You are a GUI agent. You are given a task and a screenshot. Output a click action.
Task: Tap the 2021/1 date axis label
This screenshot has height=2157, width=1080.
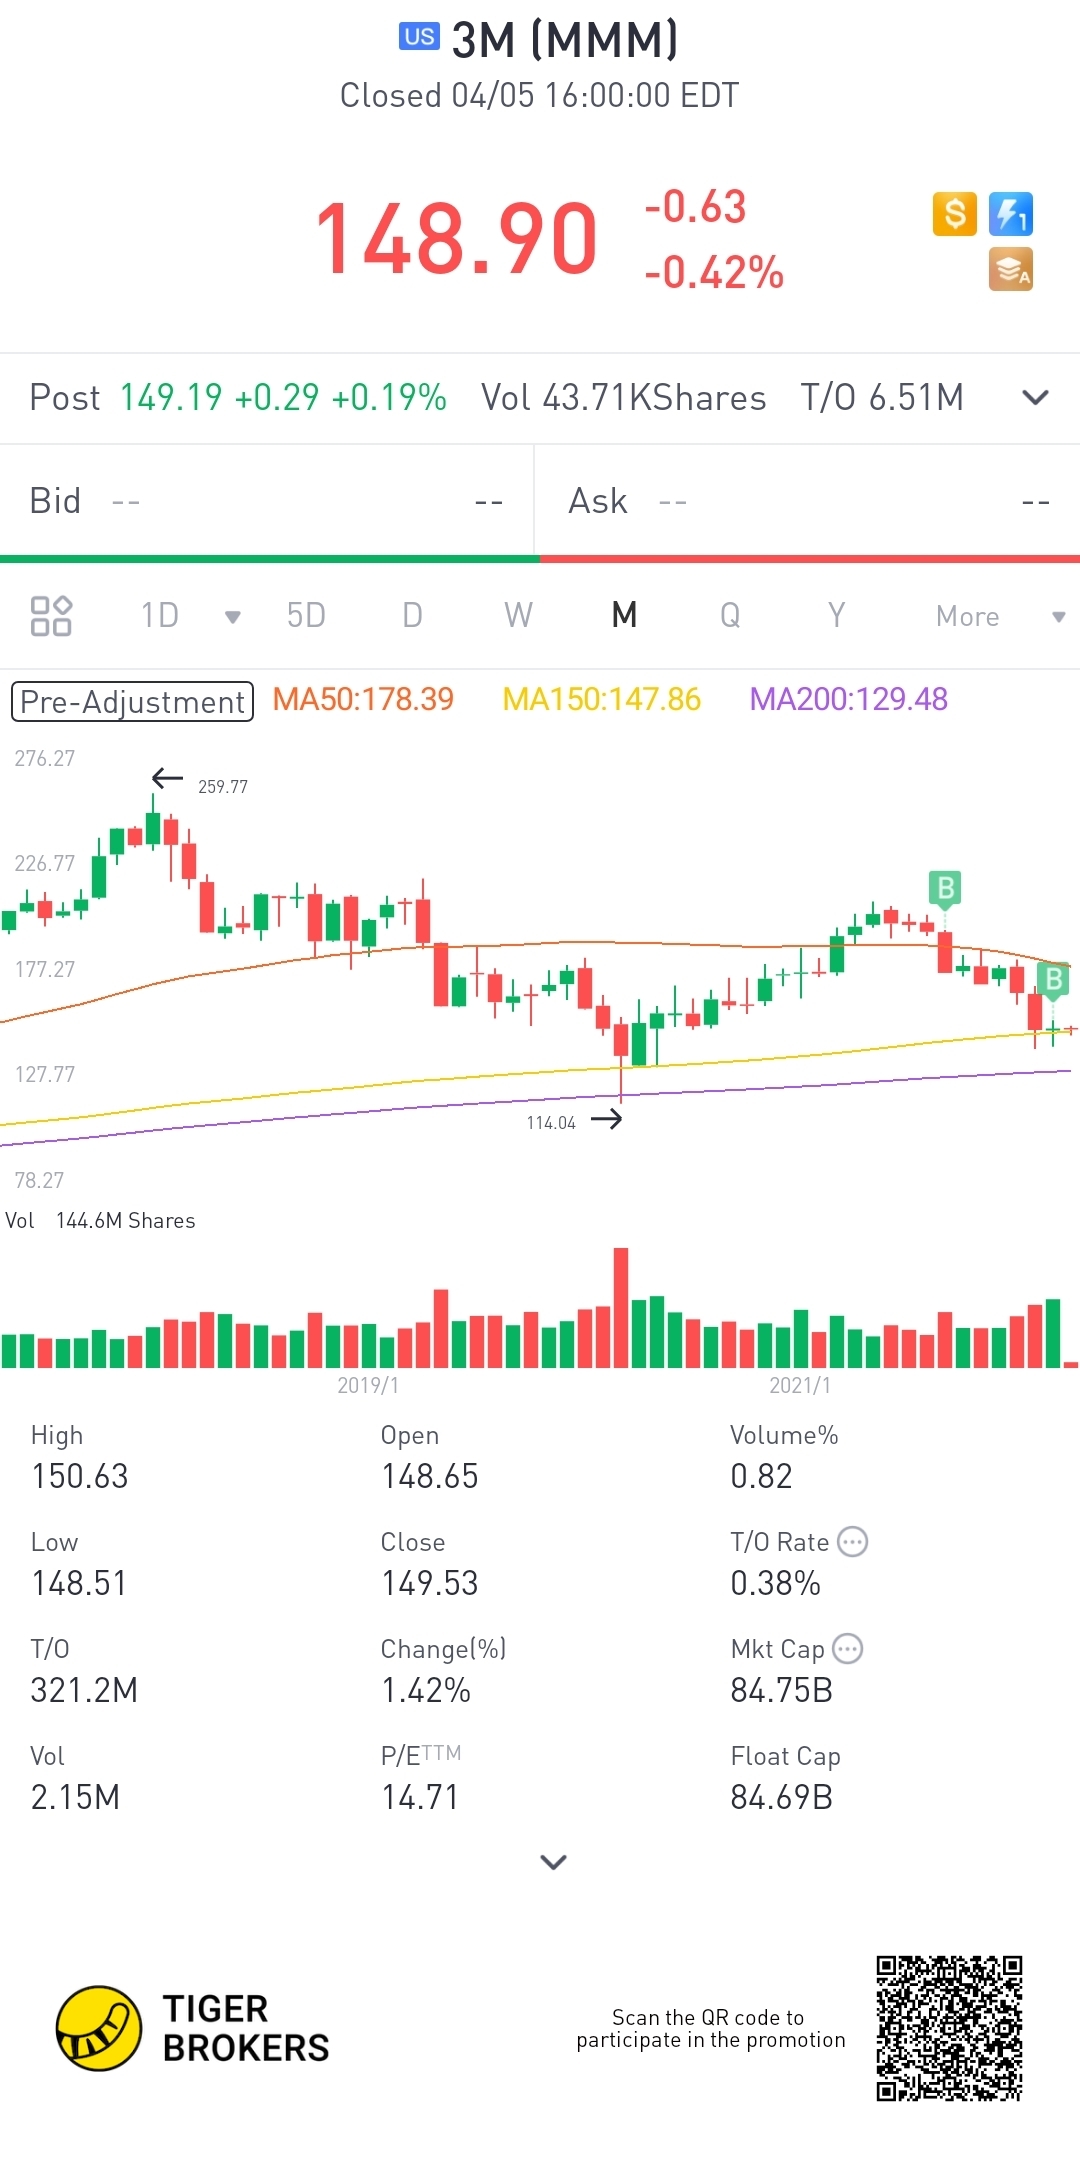coord(800,1385)
